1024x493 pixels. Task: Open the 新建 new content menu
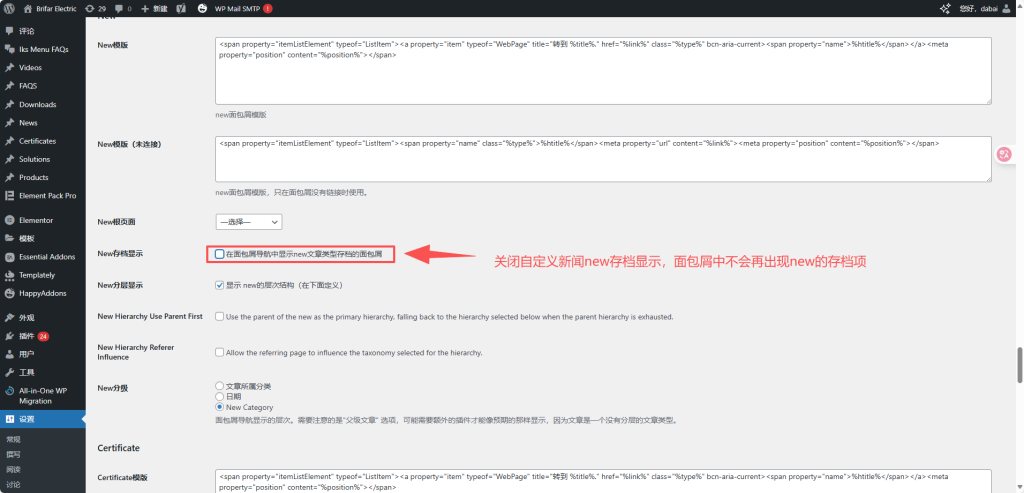coord(153,8)
